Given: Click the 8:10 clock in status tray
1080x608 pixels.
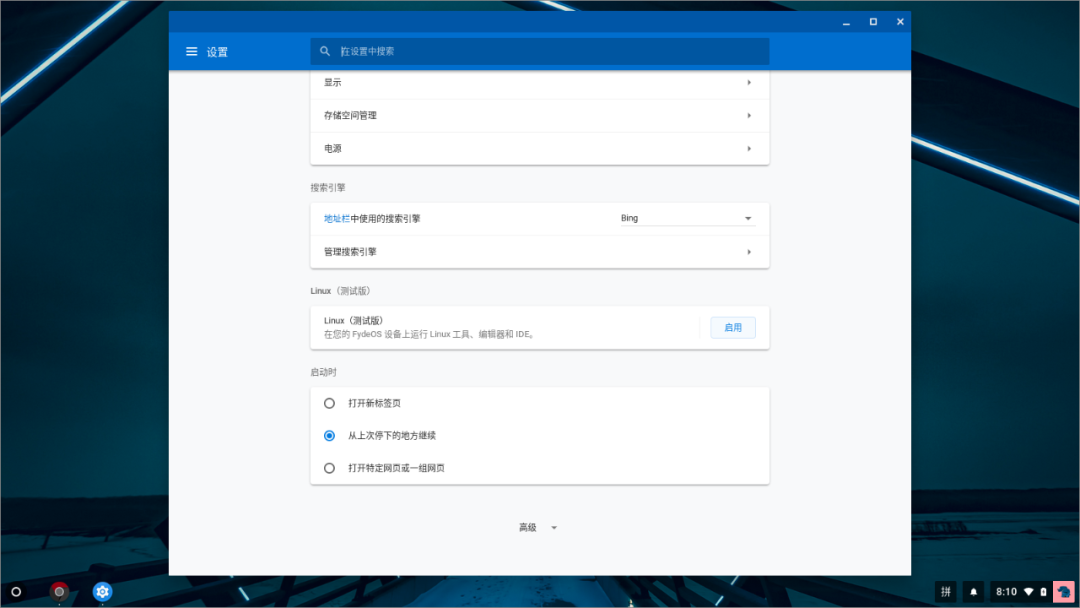Looking at the screenshot, I should coord(1006,591).
